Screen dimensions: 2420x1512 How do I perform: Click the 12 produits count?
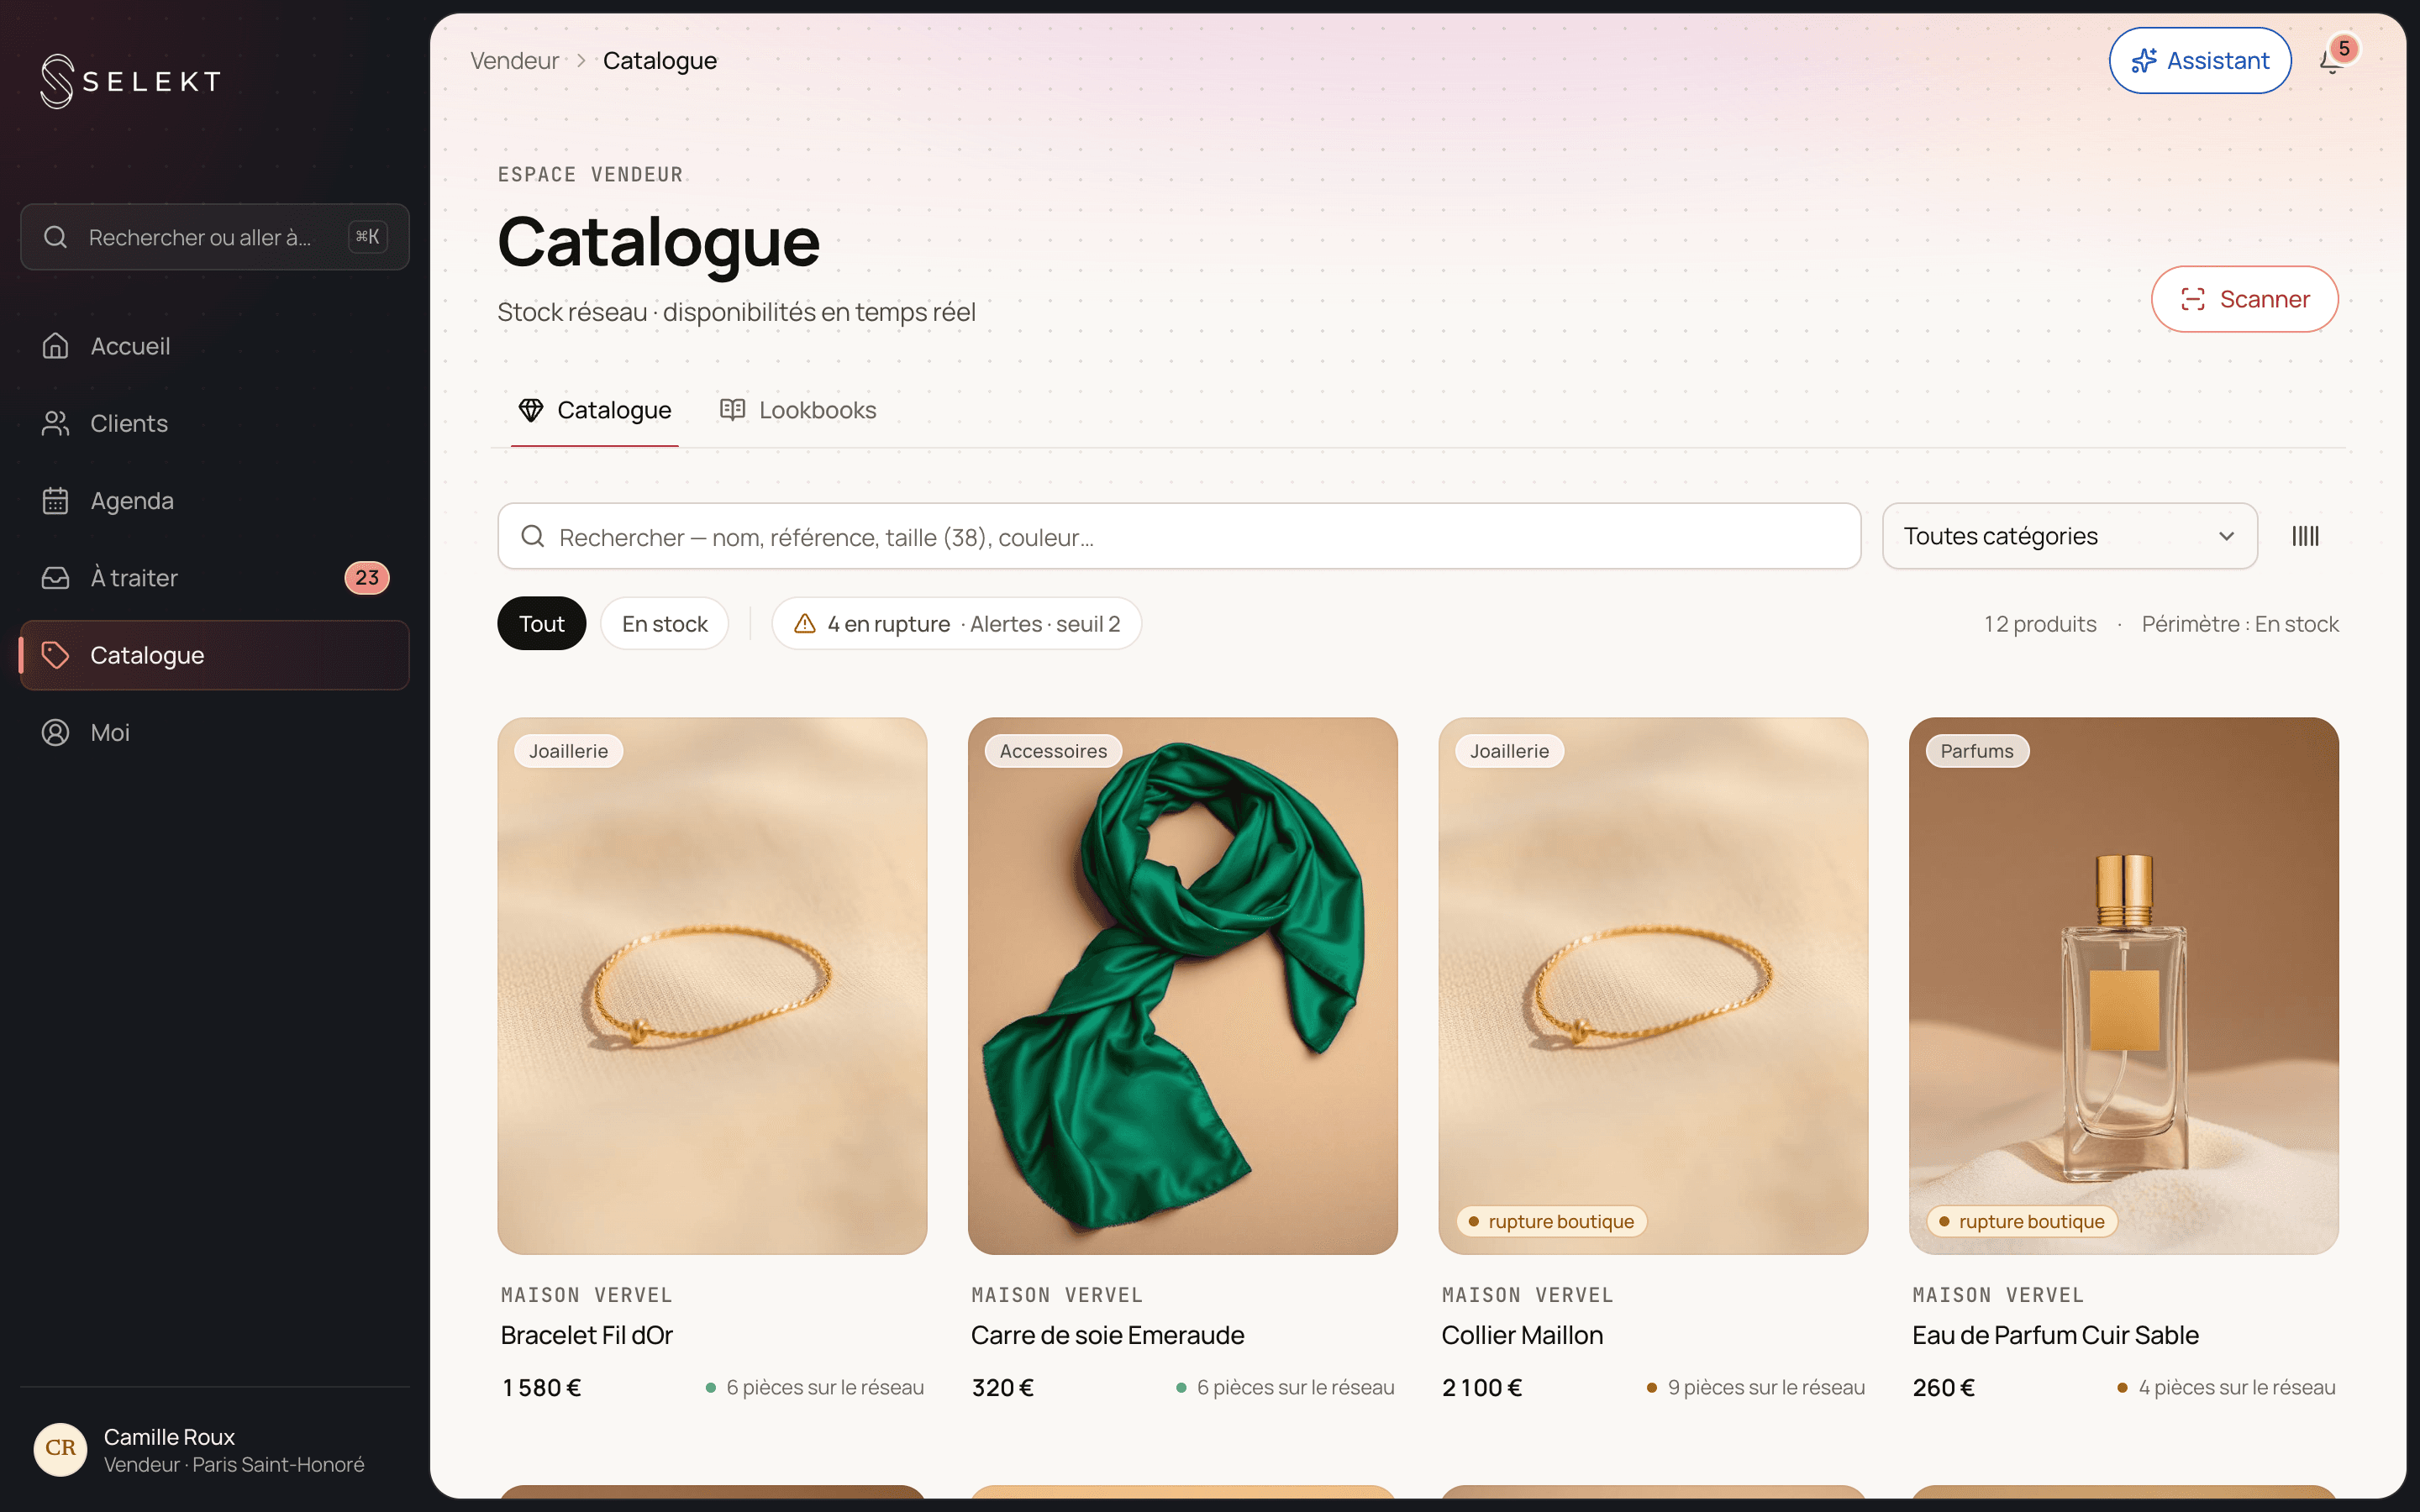coord(2040,624)
